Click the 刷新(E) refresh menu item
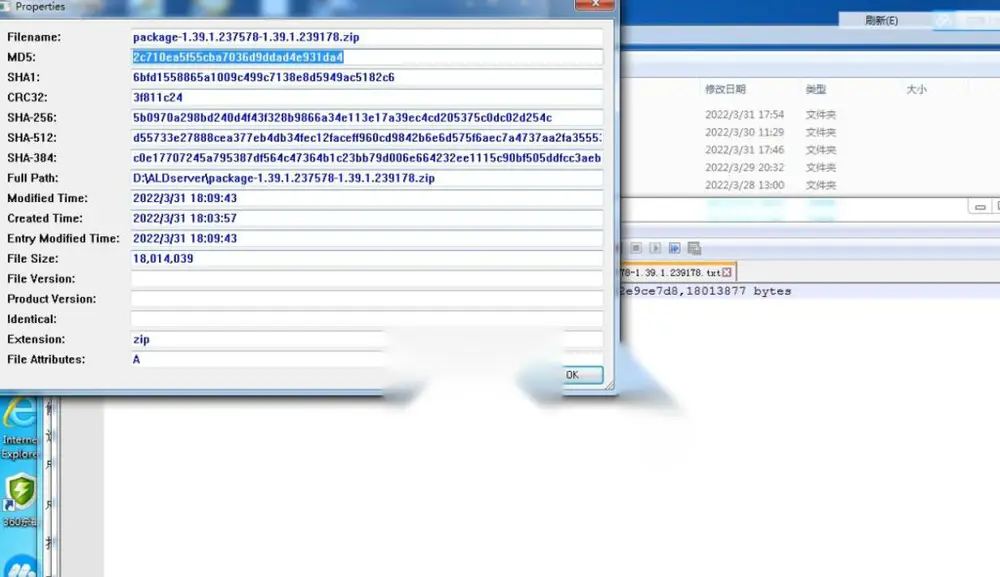 tap(881, 20)
